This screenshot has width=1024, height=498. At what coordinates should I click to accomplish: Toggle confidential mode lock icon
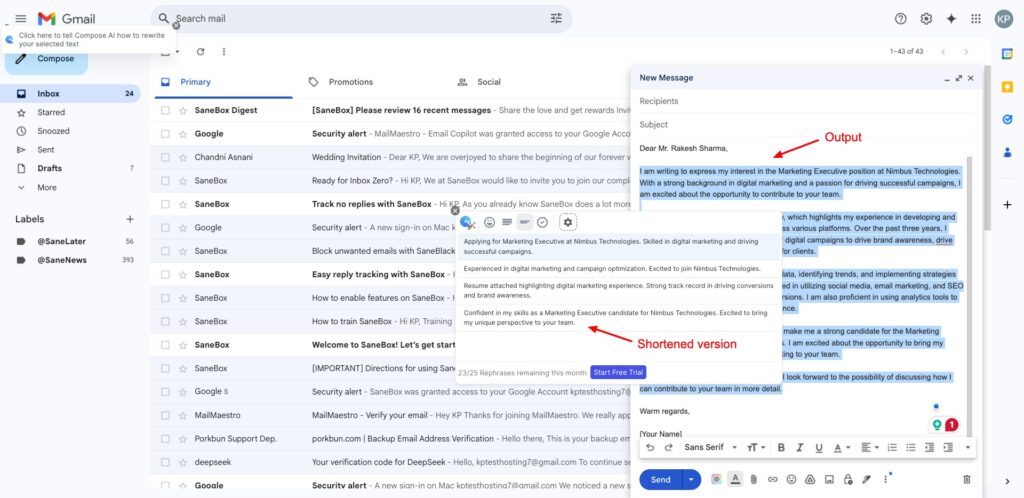pos(848,480)
